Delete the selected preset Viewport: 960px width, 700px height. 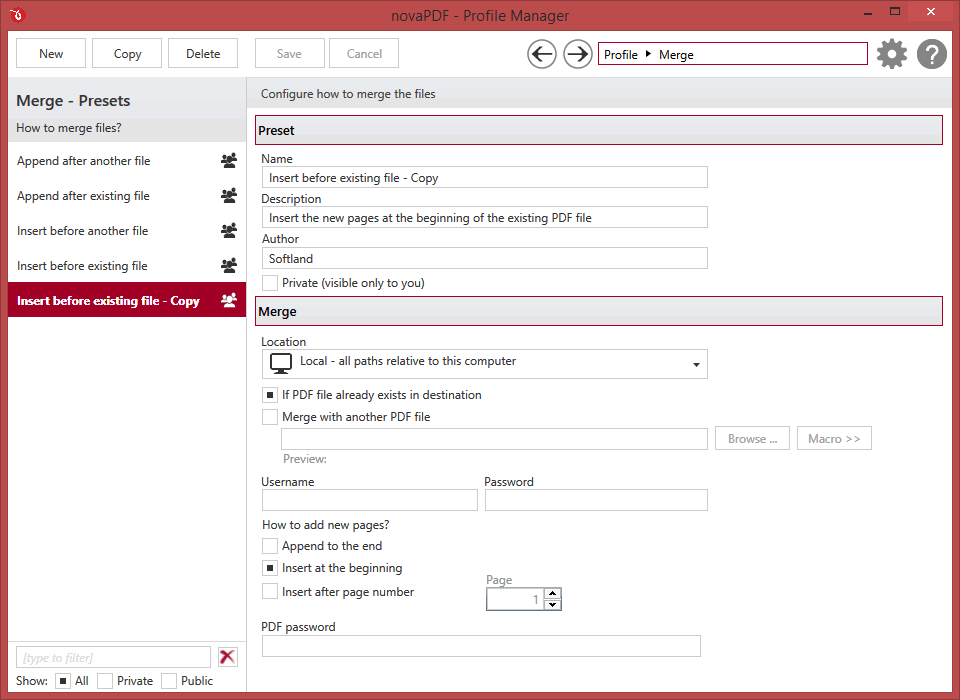click(203, 53)
